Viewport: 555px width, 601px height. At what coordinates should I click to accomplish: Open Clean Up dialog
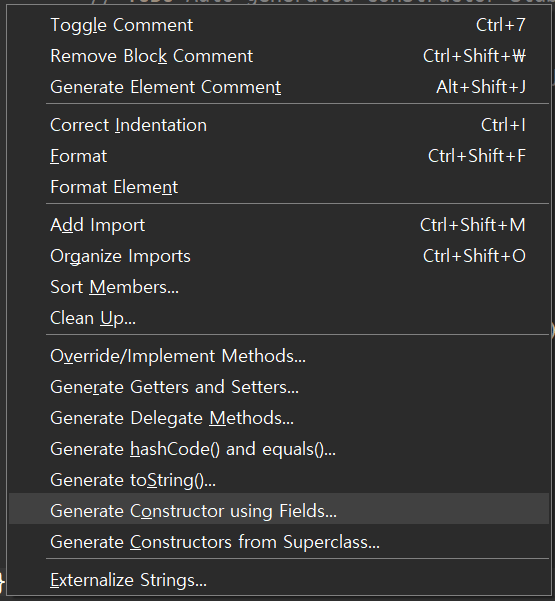pyautogui.click(x=279, y=318)
